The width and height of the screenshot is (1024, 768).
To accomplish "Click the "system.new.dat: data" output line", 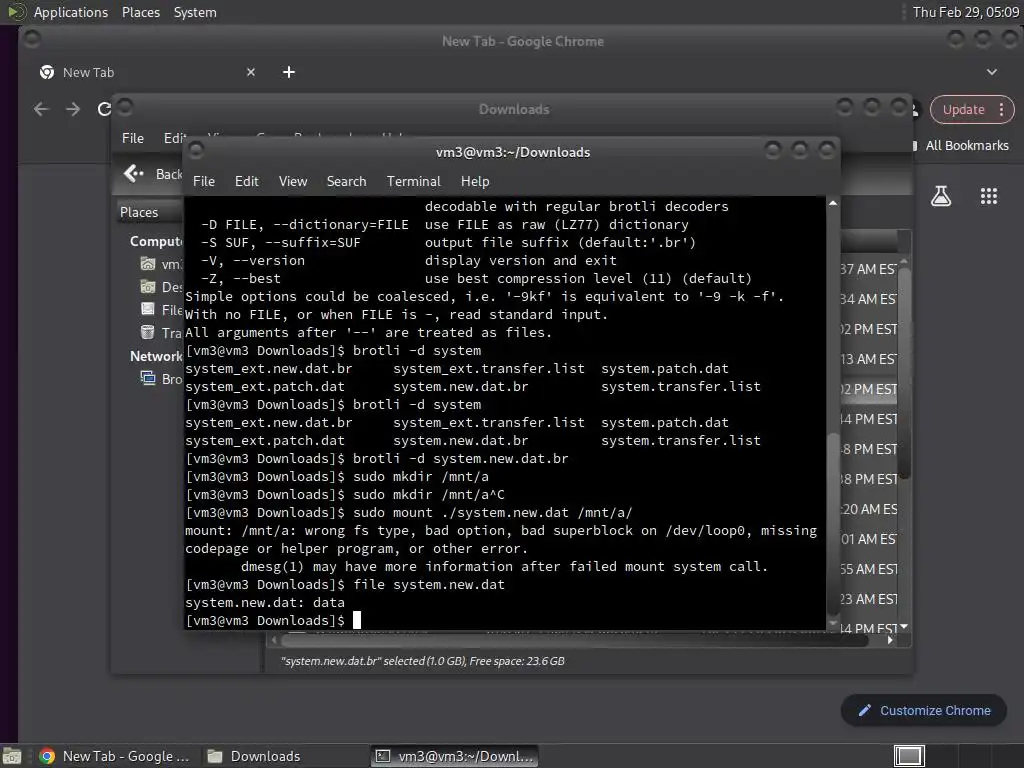I will click(264, 603).
